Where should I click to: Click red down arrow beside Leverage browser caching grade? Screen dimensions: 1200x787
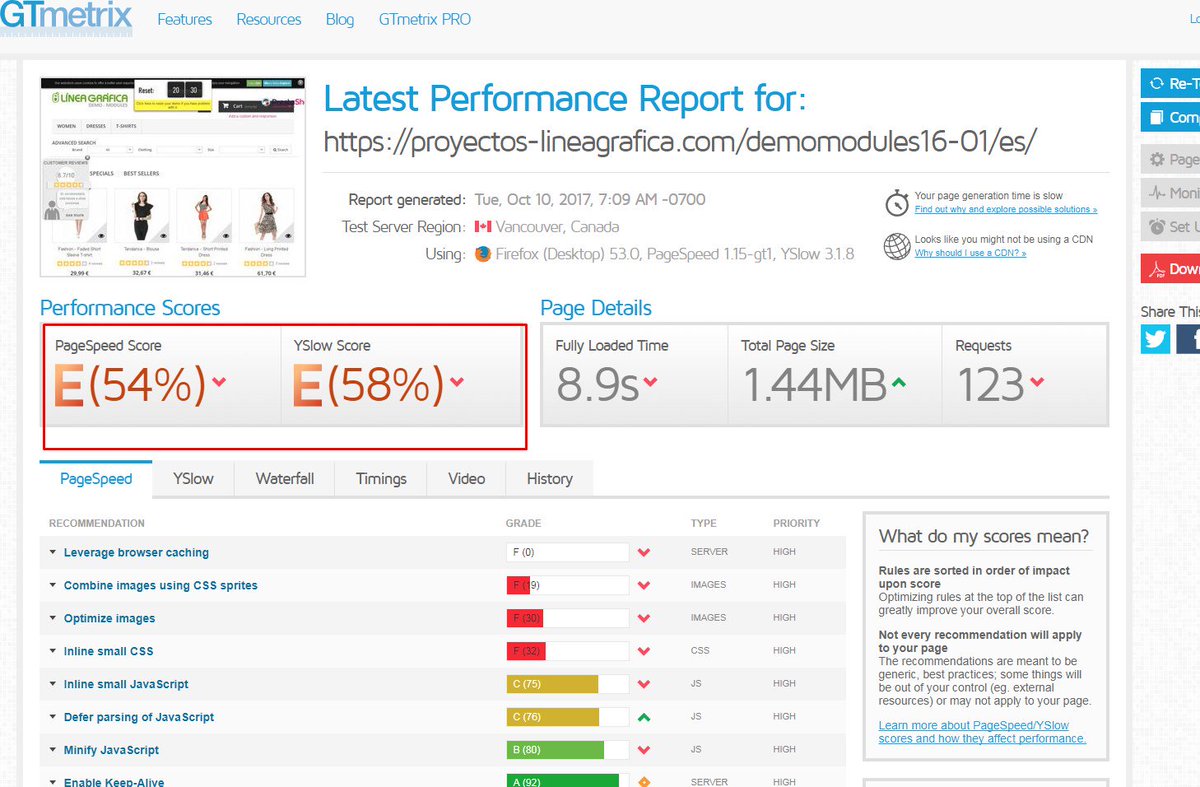click(644, 553)
